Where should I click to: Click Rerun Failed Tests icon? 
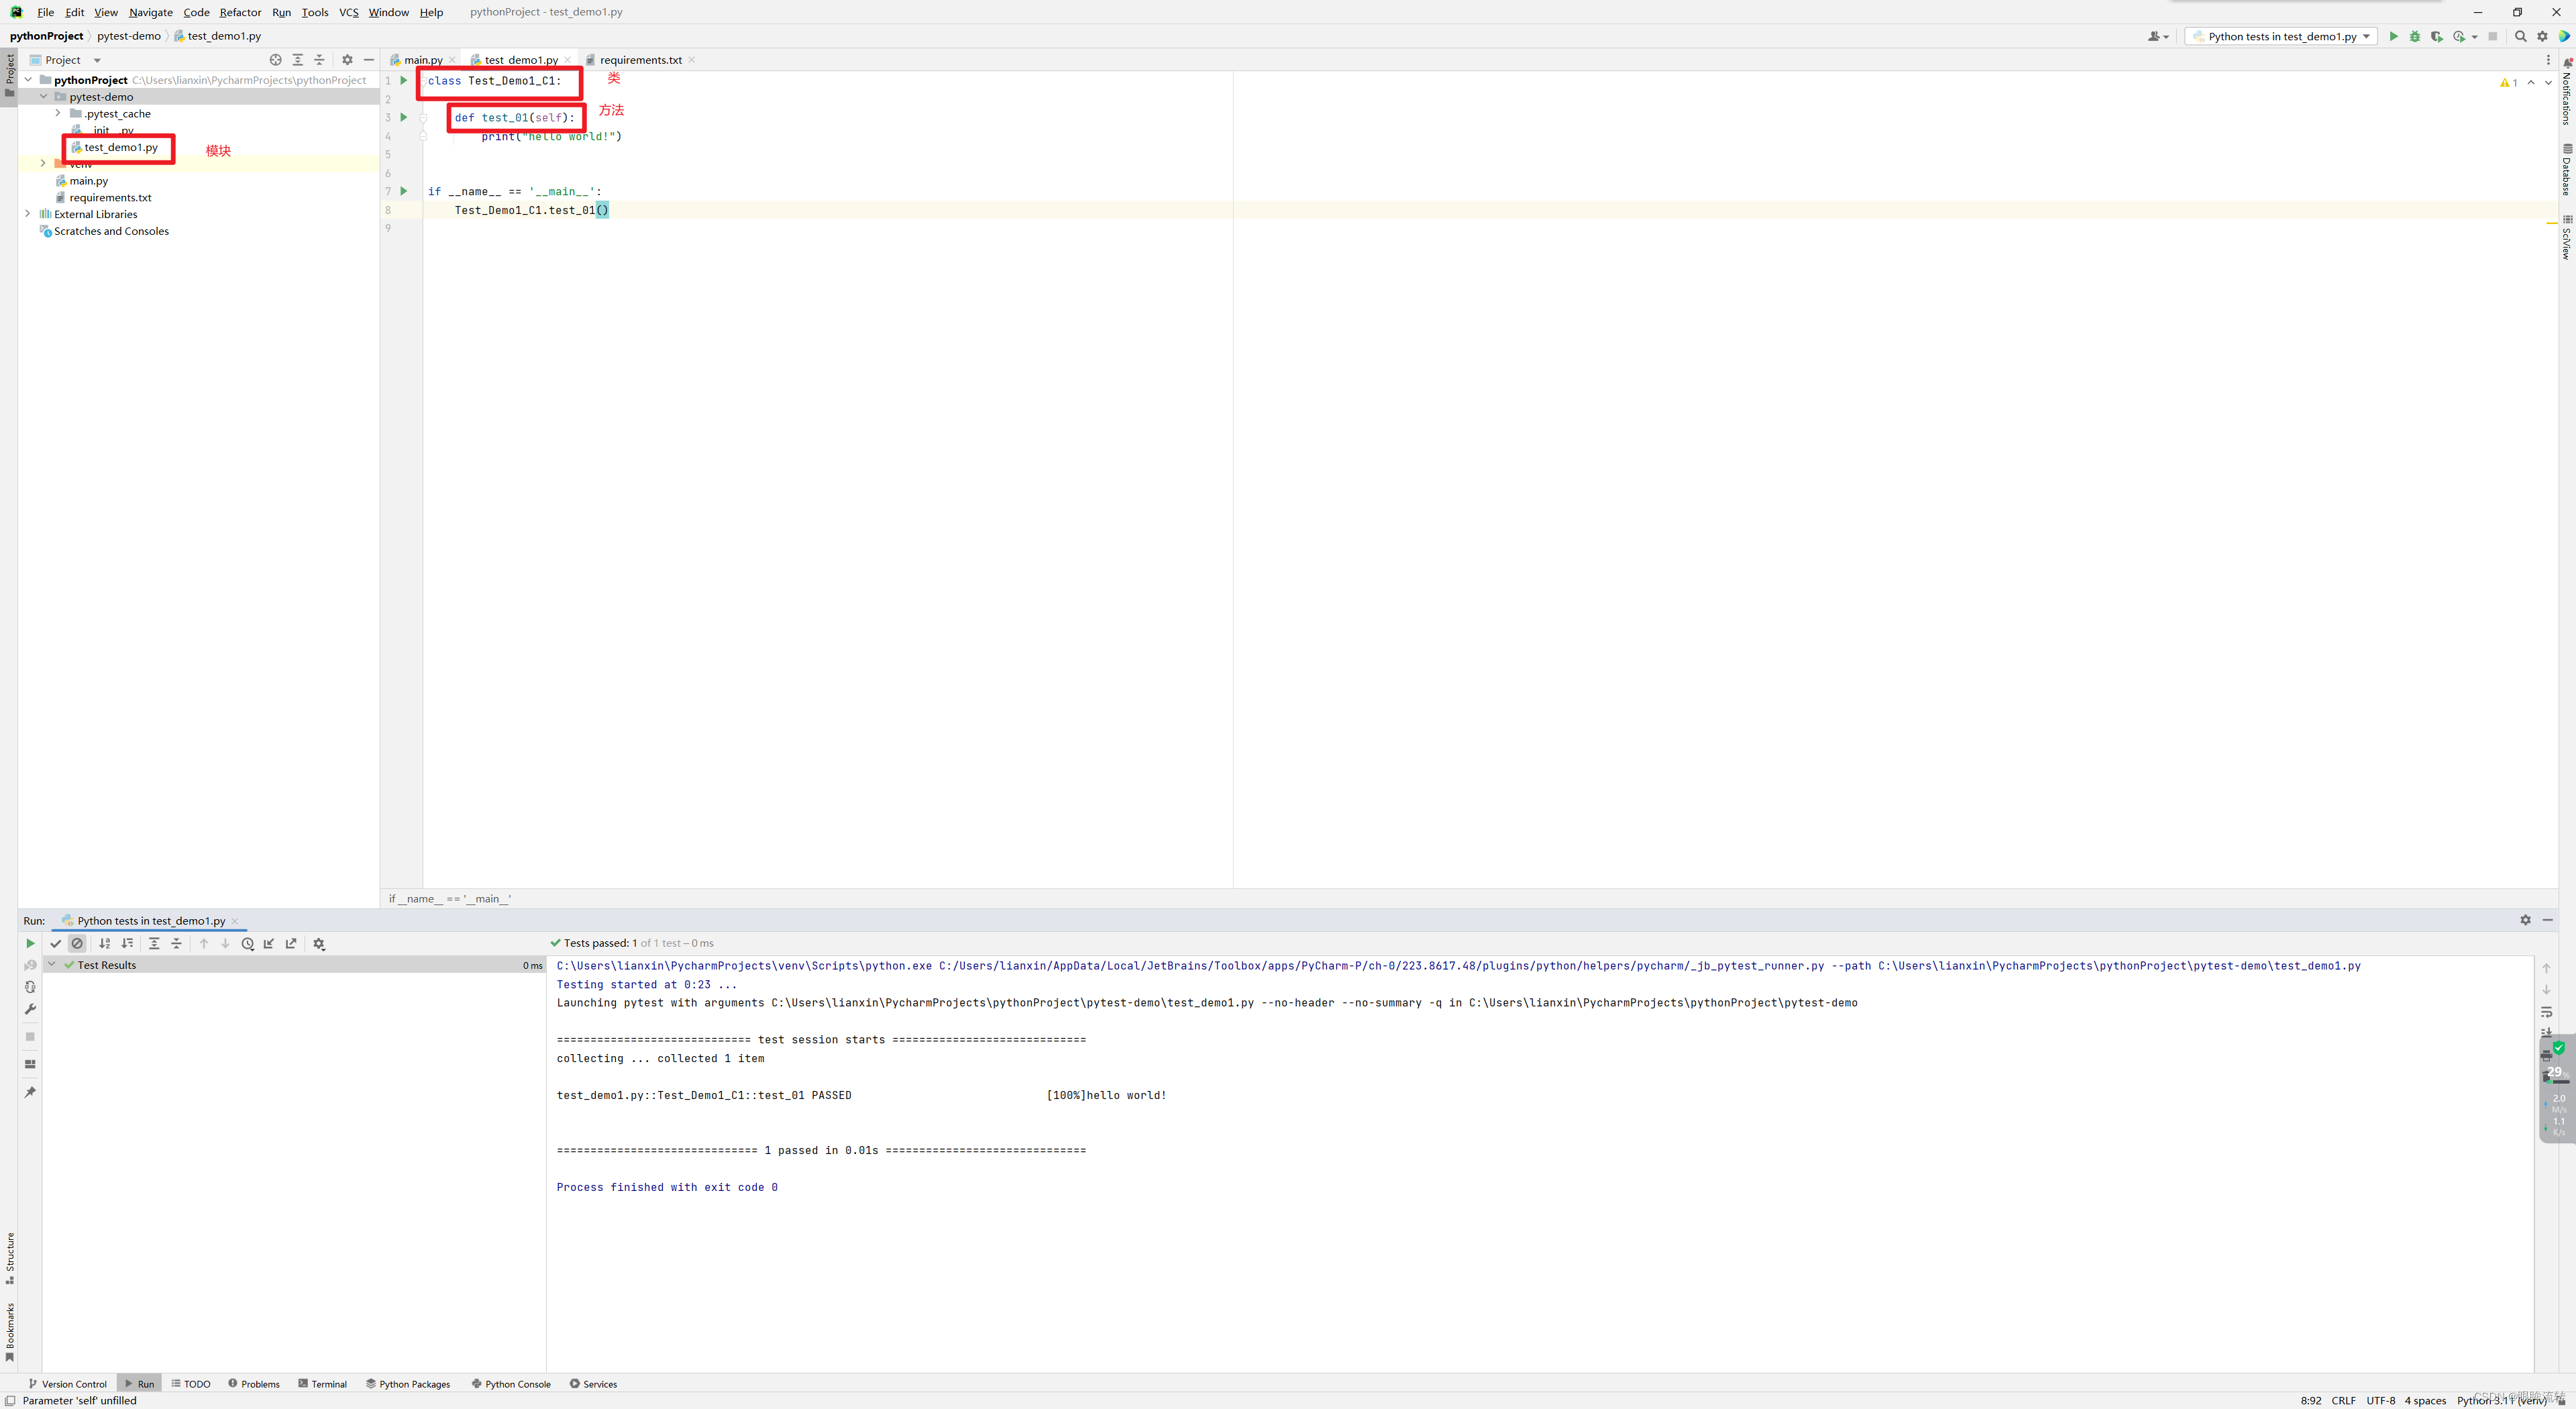pos(30,965)
